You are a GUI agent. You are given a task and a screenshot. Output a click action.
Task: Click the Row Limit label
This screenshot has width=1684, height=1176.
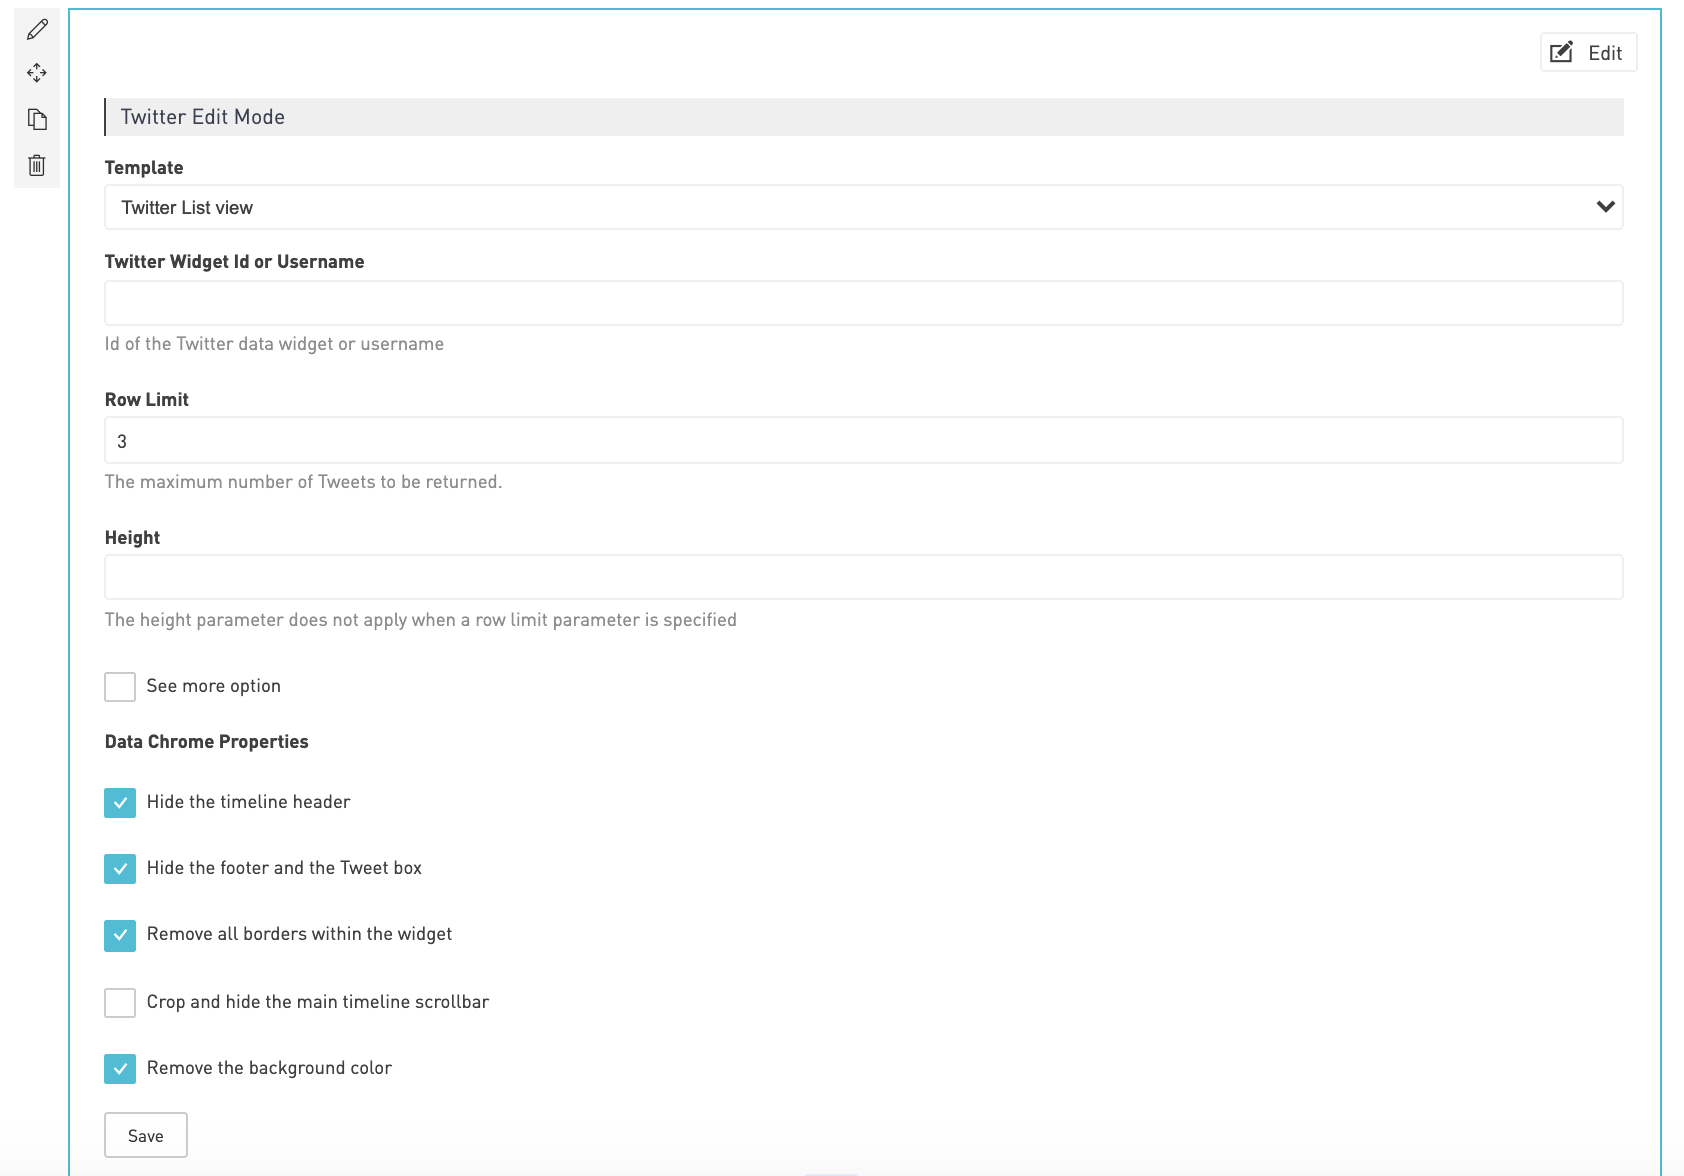pyautogui.click(x=147, y=400)
